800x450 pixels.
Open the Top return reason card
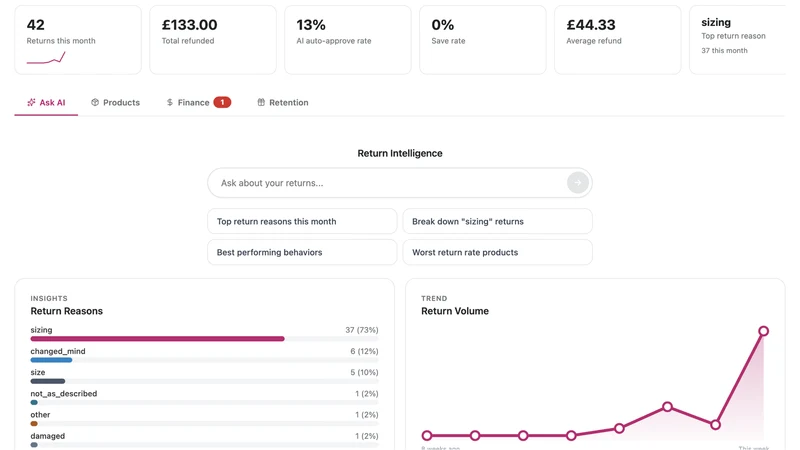pyautogui.click(x=738, y=40)
